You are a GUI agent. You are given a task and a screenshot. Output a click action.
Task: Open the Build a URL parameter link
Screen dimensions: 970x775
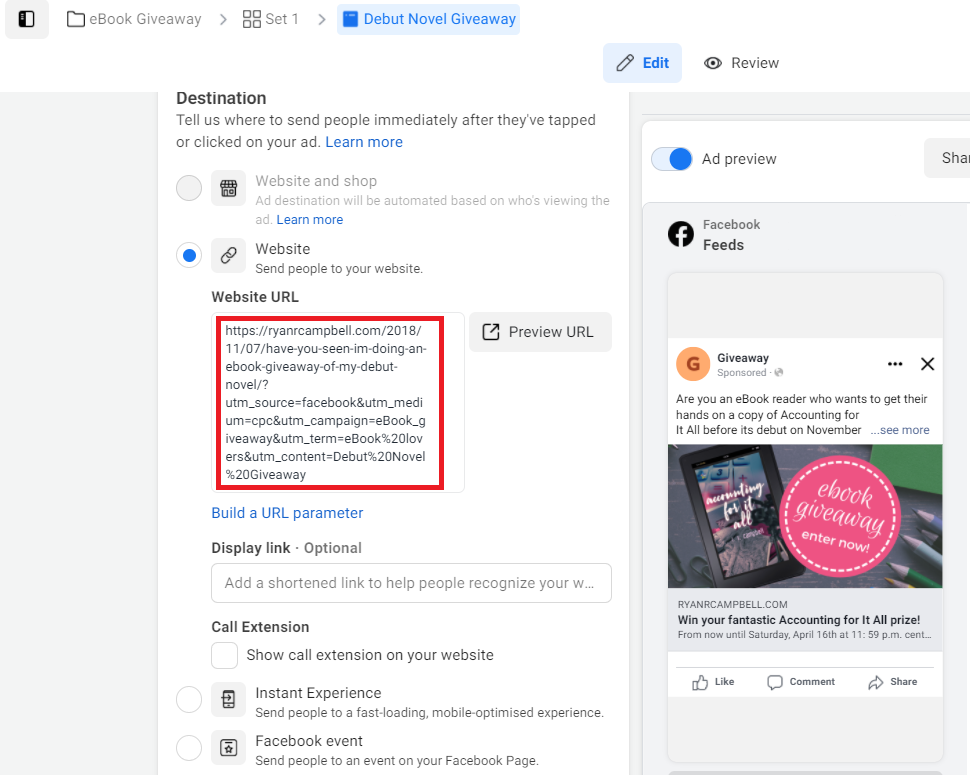pos(287,513)
